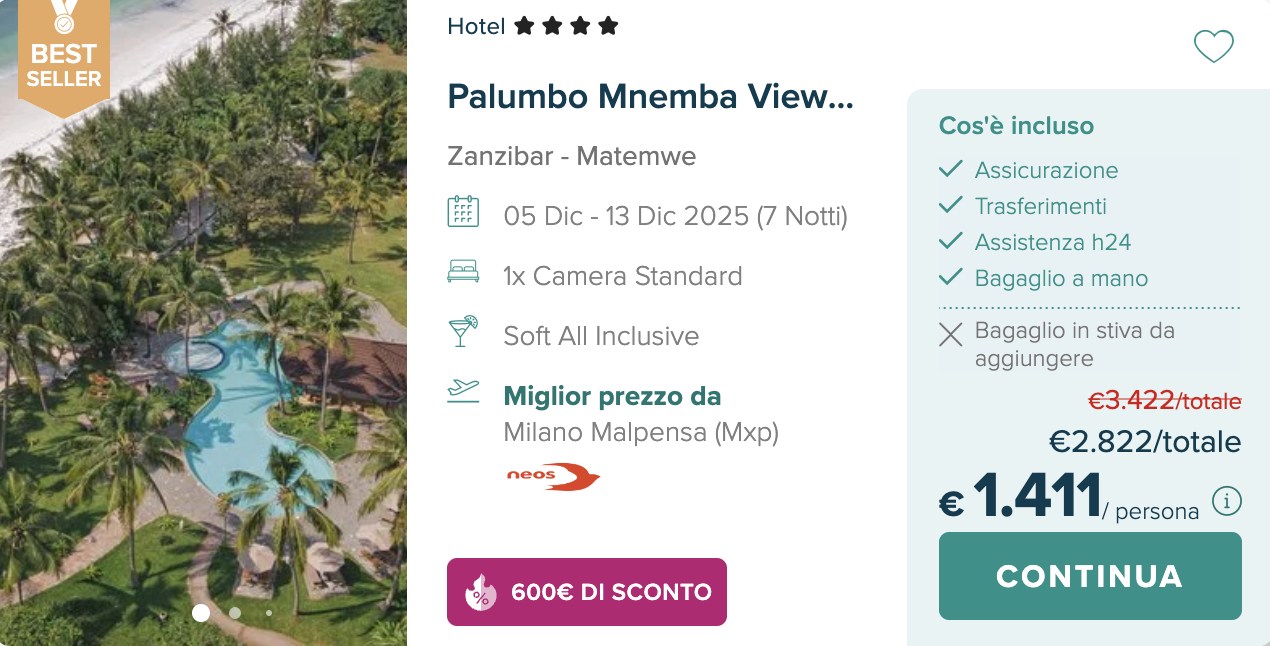Screen dimensions: 1270x646
Task: Select the calendar icon next to travel dates
Action: coord(463,213)
